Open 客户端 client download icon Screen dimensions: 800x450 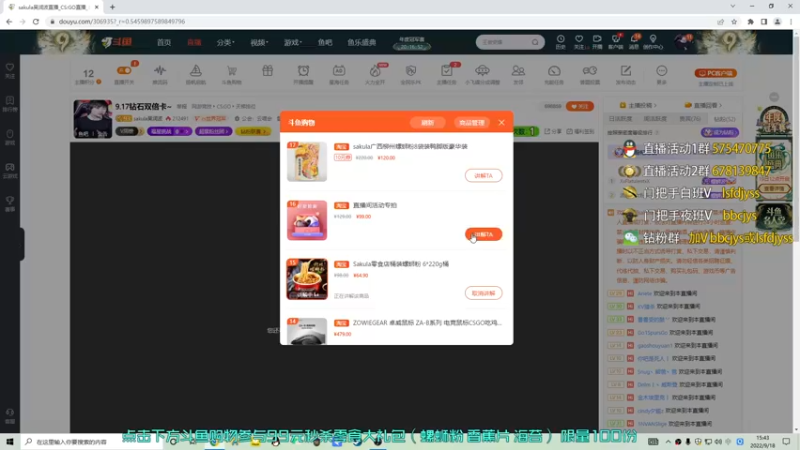616,42
